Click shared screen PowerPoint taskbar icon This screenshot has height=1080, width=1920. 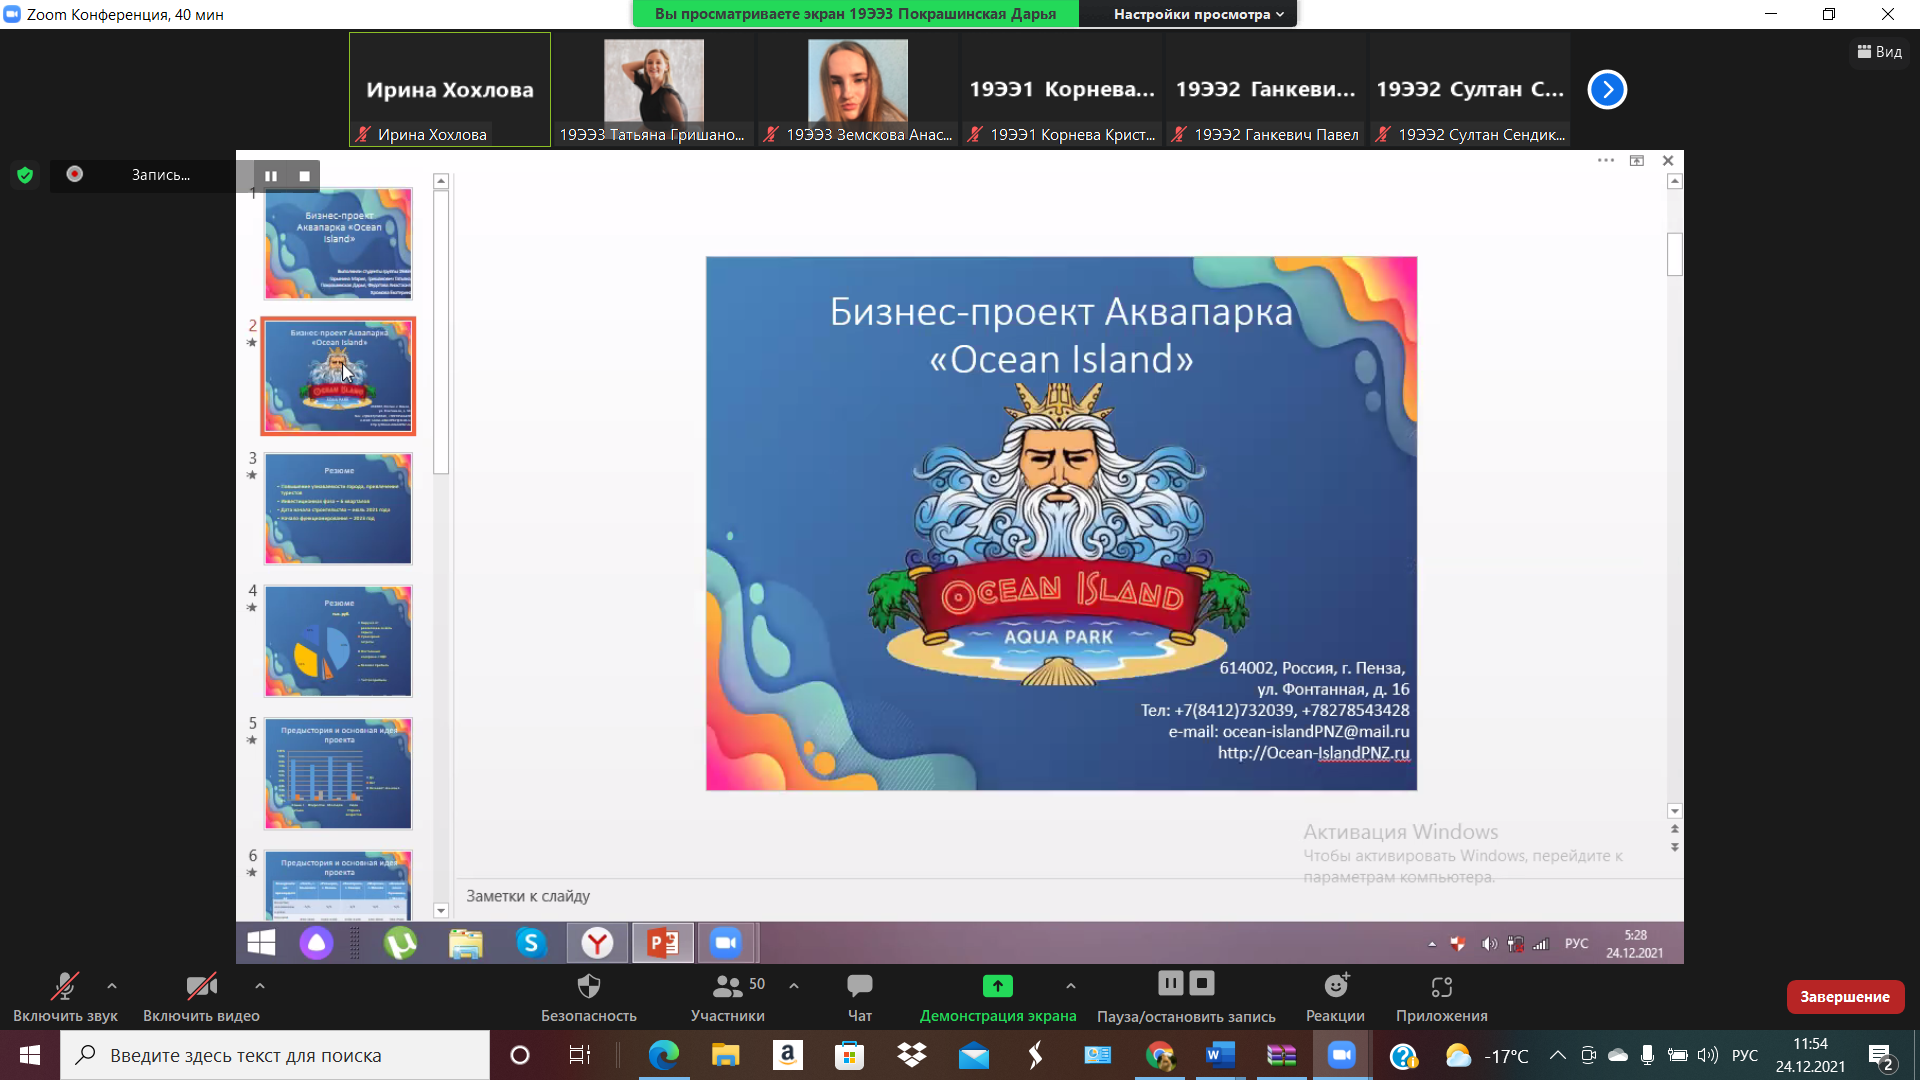(x=663, y=943)
